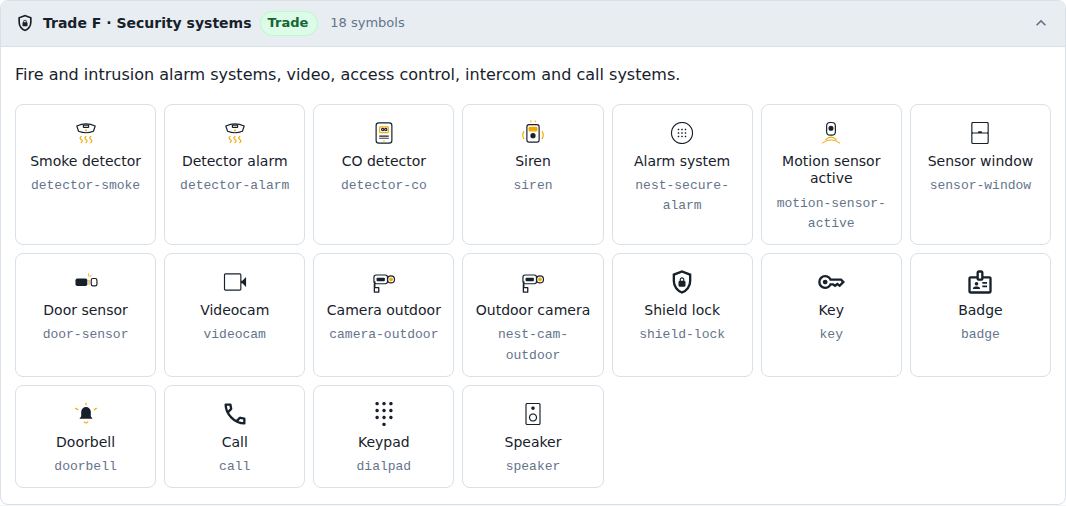Click the "detector-alarm" identifier text

tap(235, 185)
